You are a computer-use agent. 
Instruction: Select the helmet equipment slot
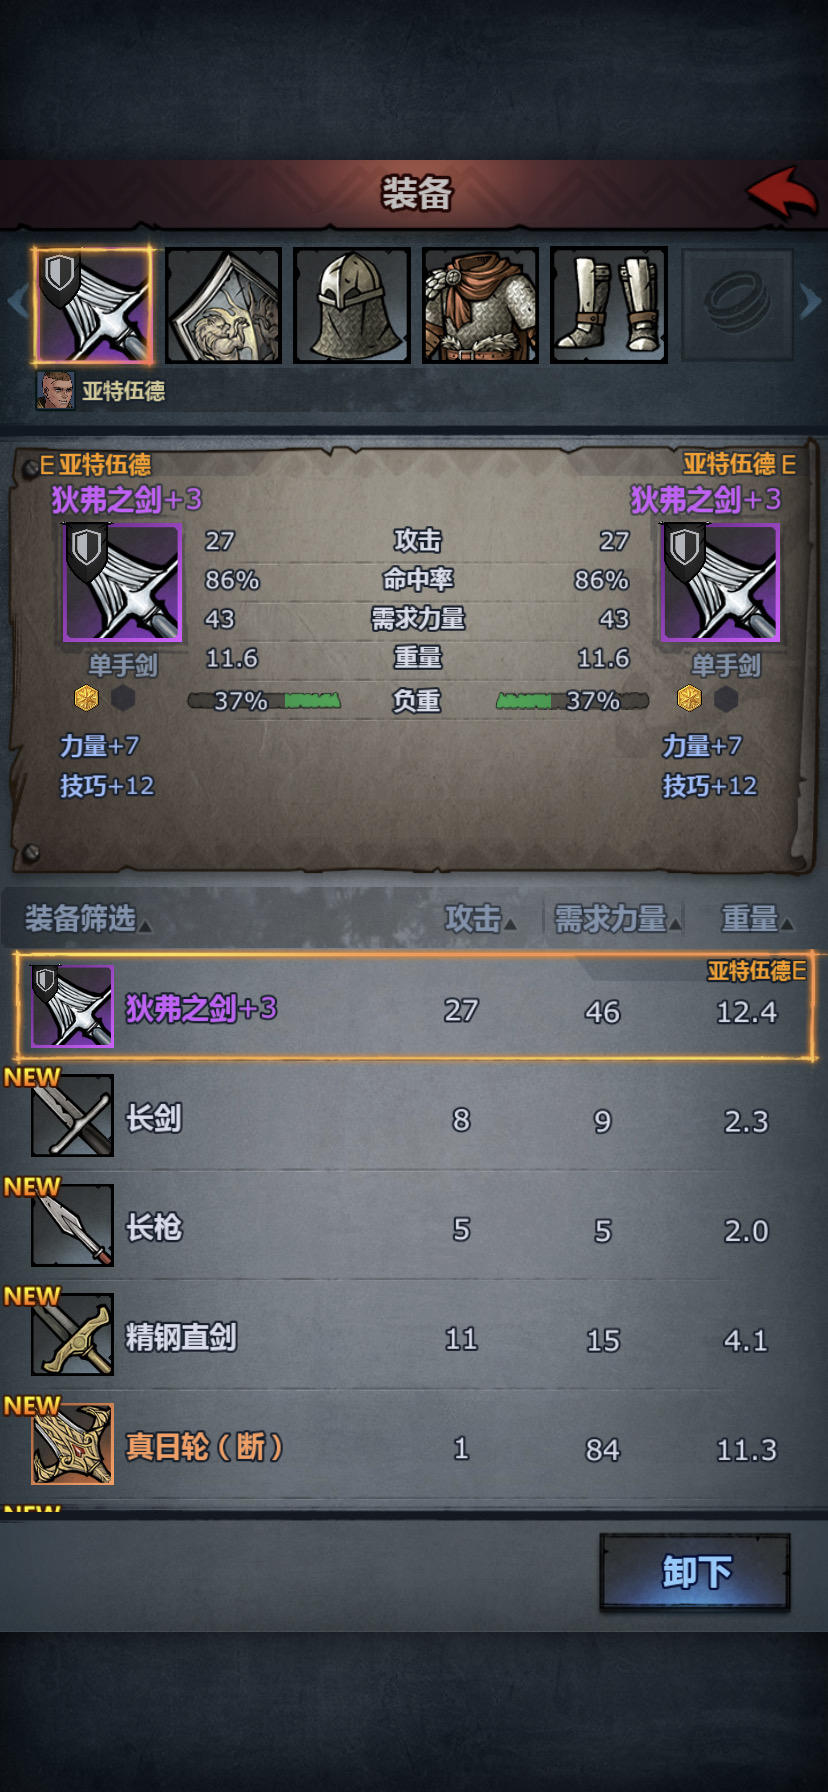(352, 305)
